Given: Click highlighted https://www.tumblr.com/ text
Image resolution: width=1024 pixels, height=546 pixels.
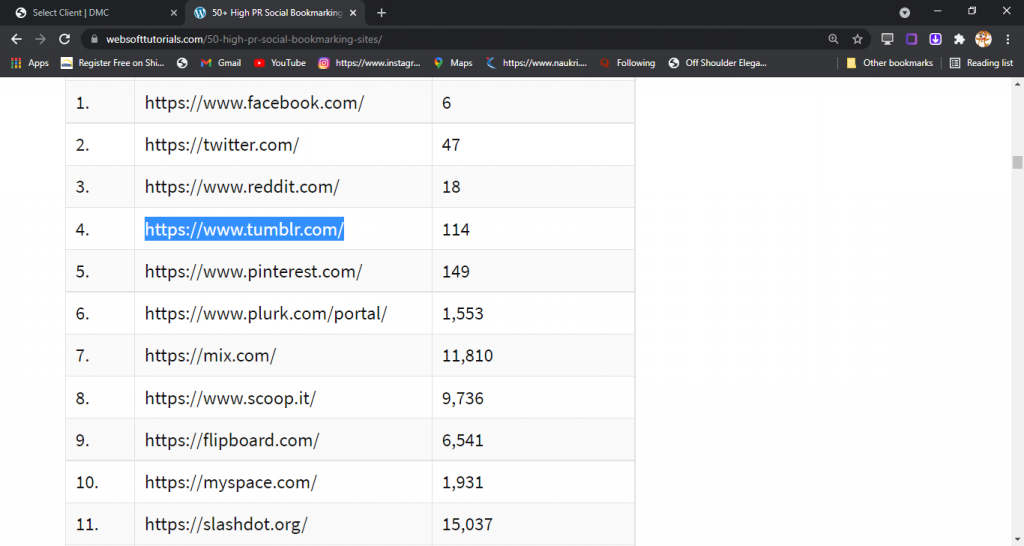Looking at the screenshot, I should [244, 229].
